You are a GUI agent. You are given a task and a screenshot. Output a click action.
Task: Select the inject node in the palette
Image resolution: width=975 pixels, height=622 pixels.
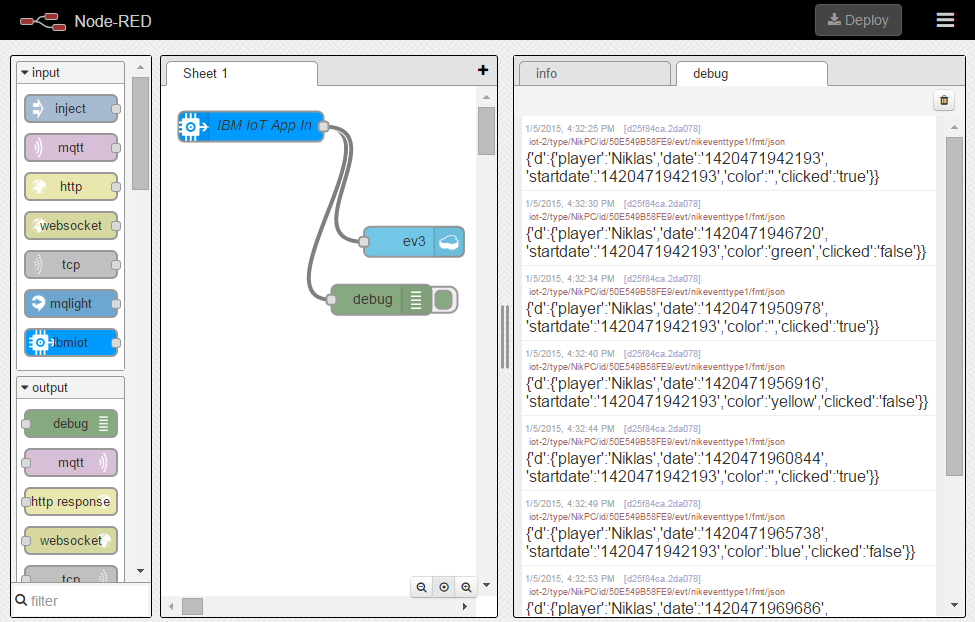click(71, 109)
